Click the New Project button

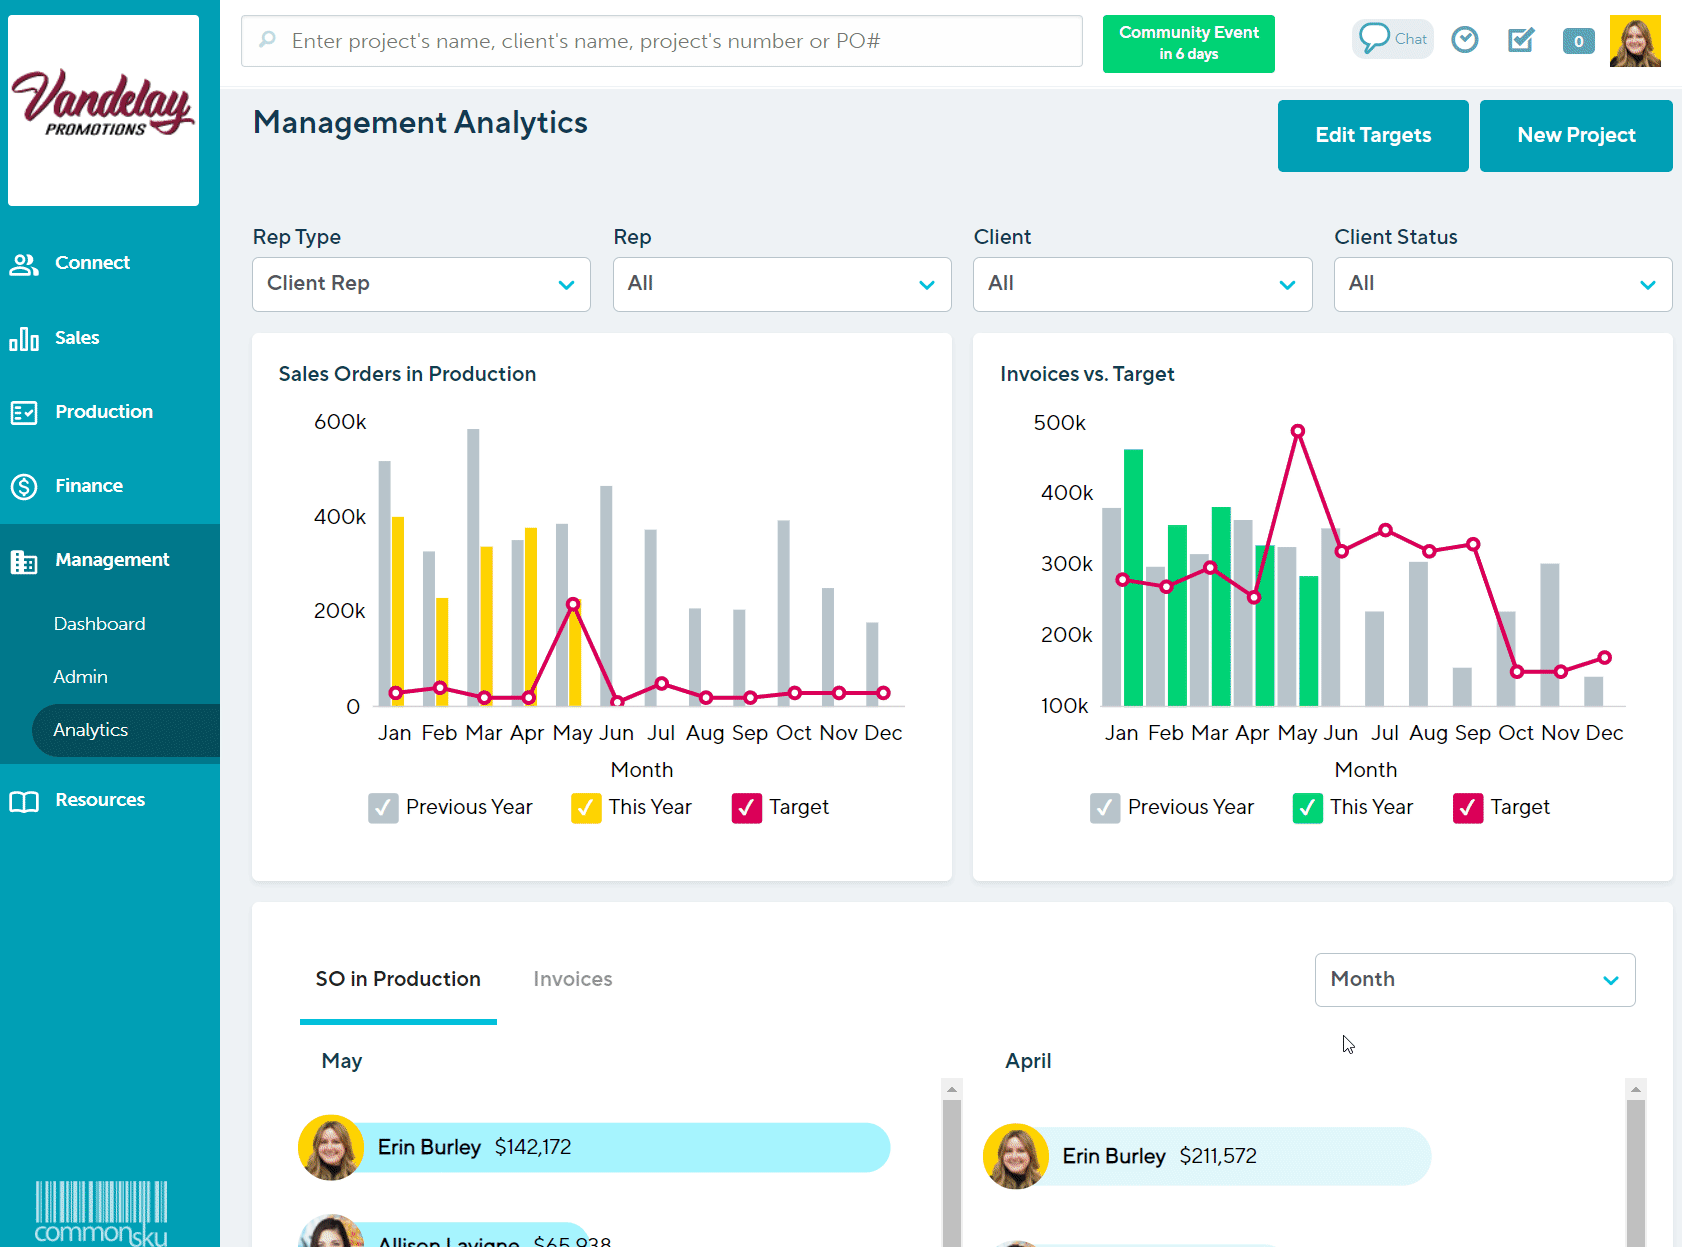[x=1575, y=135]
